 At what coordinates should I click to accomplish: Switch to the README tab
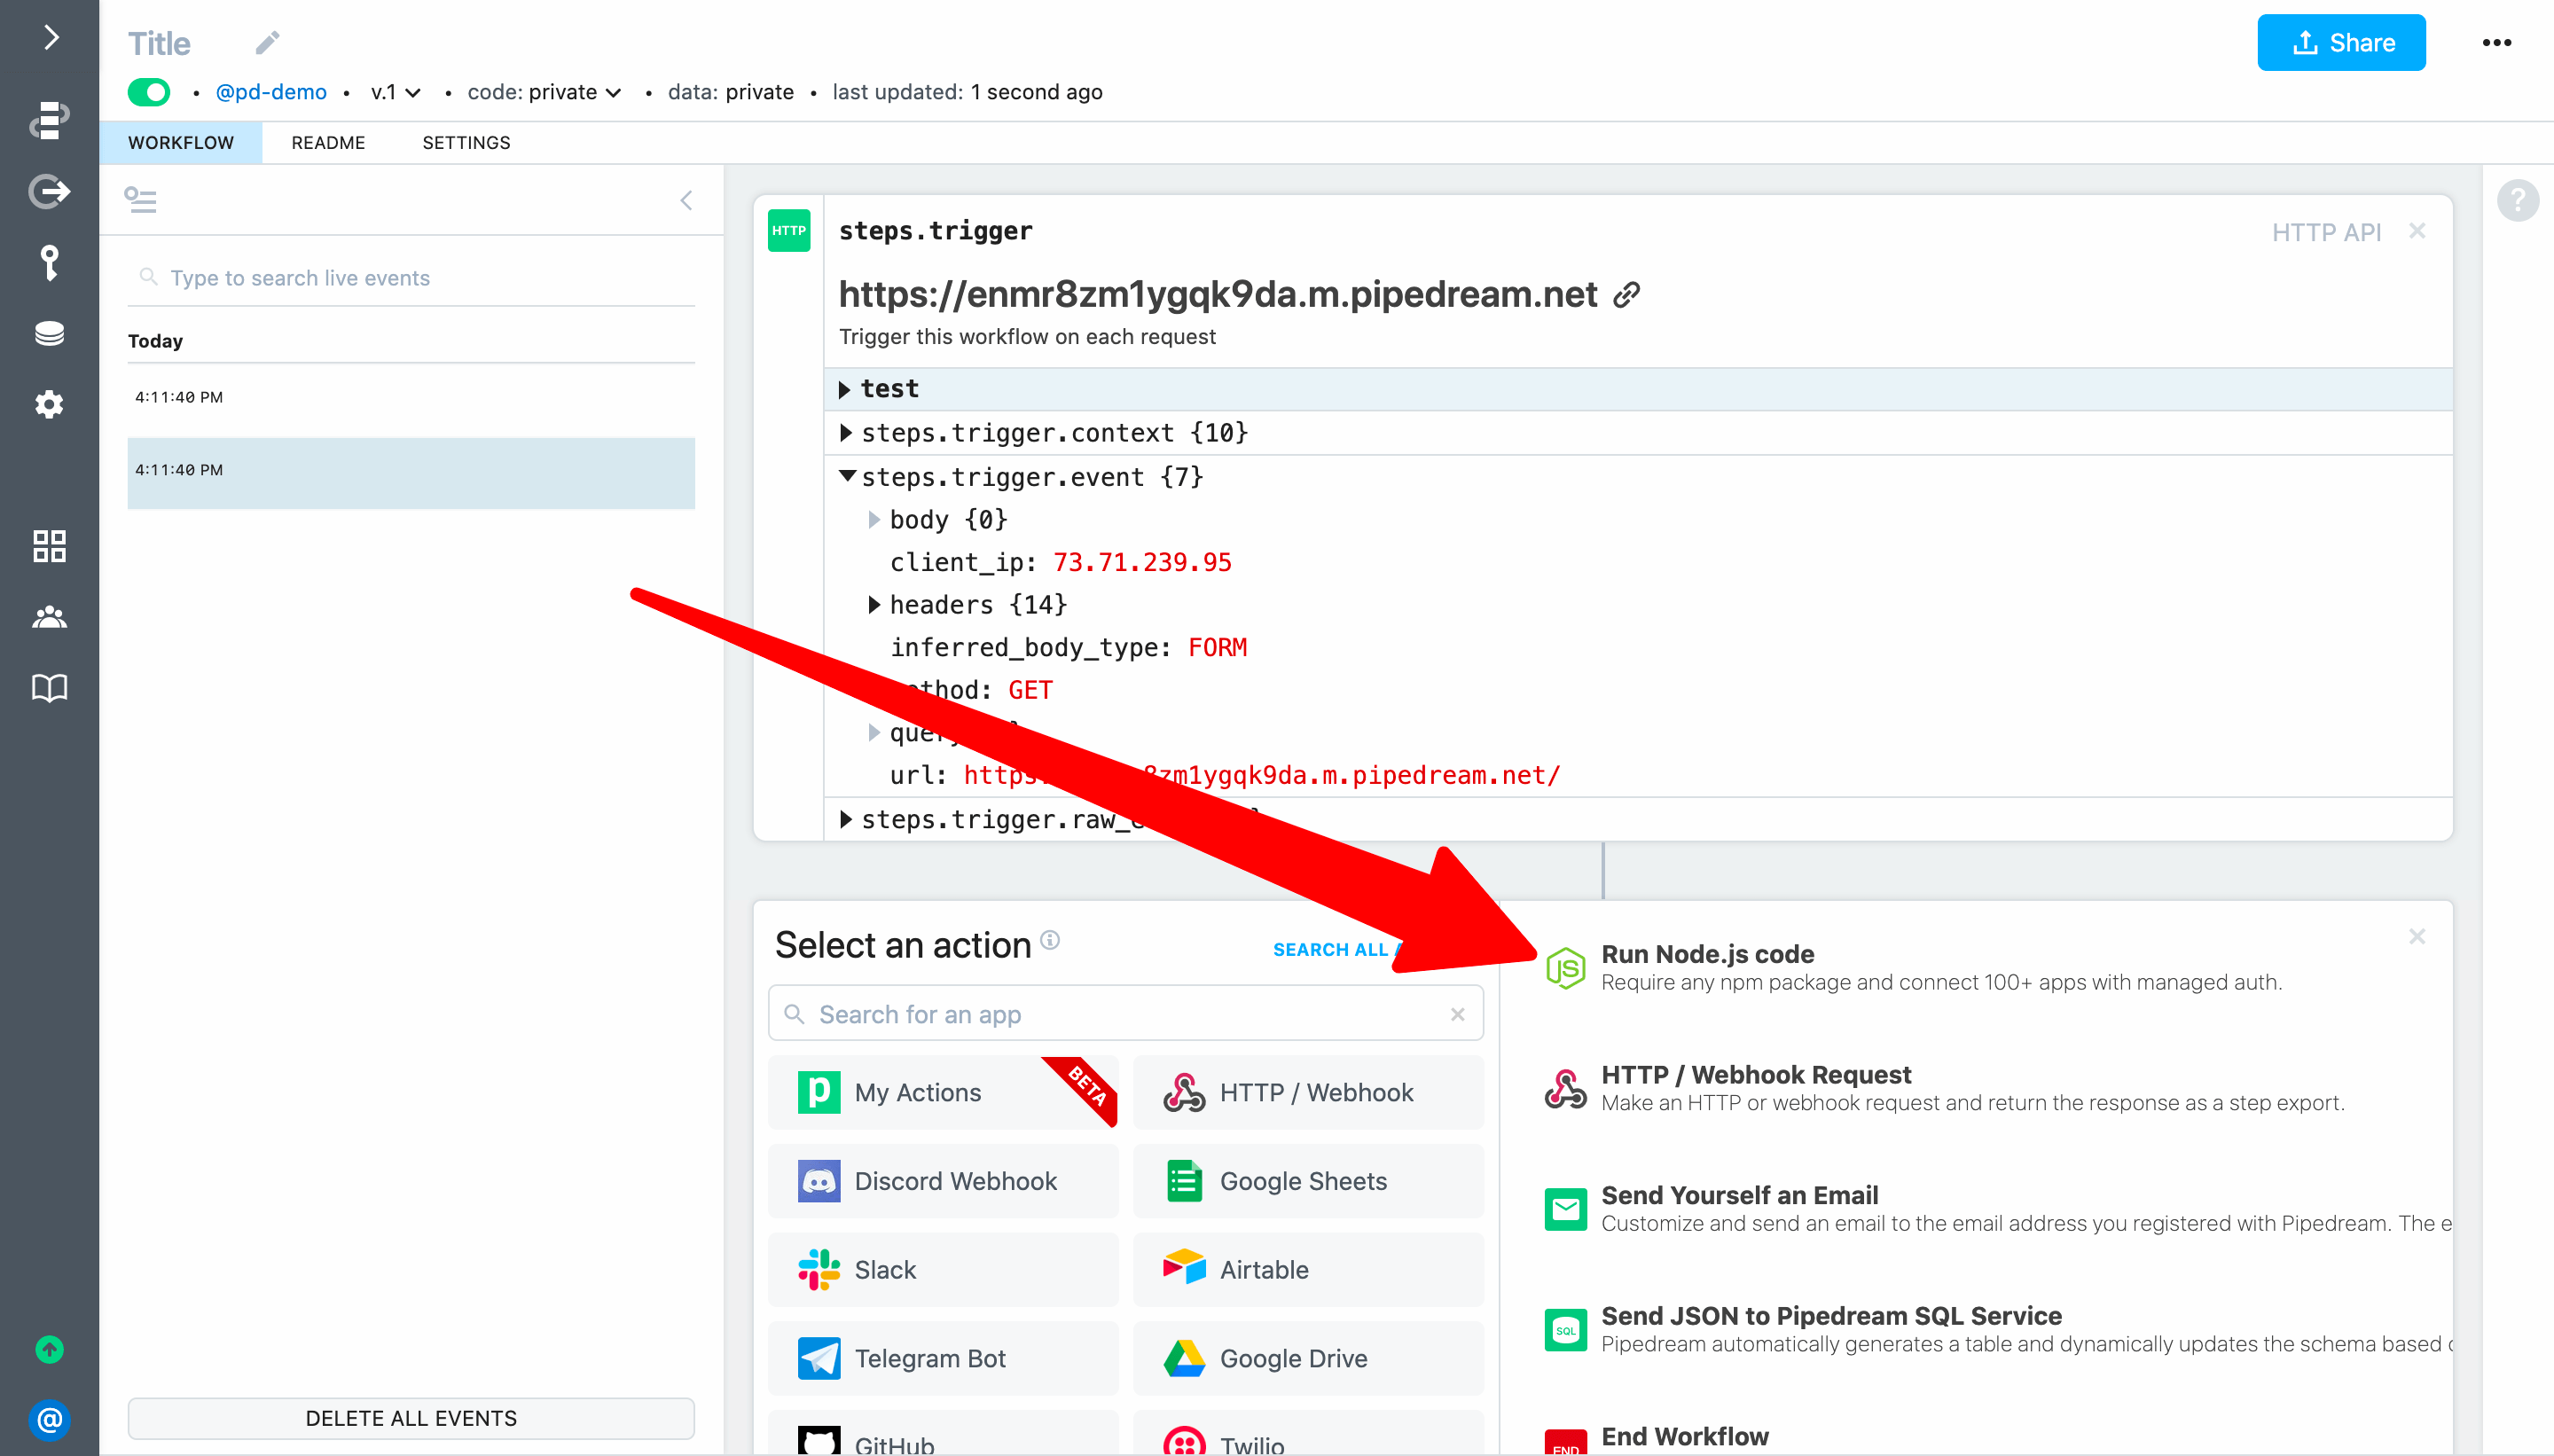(328, 143)
